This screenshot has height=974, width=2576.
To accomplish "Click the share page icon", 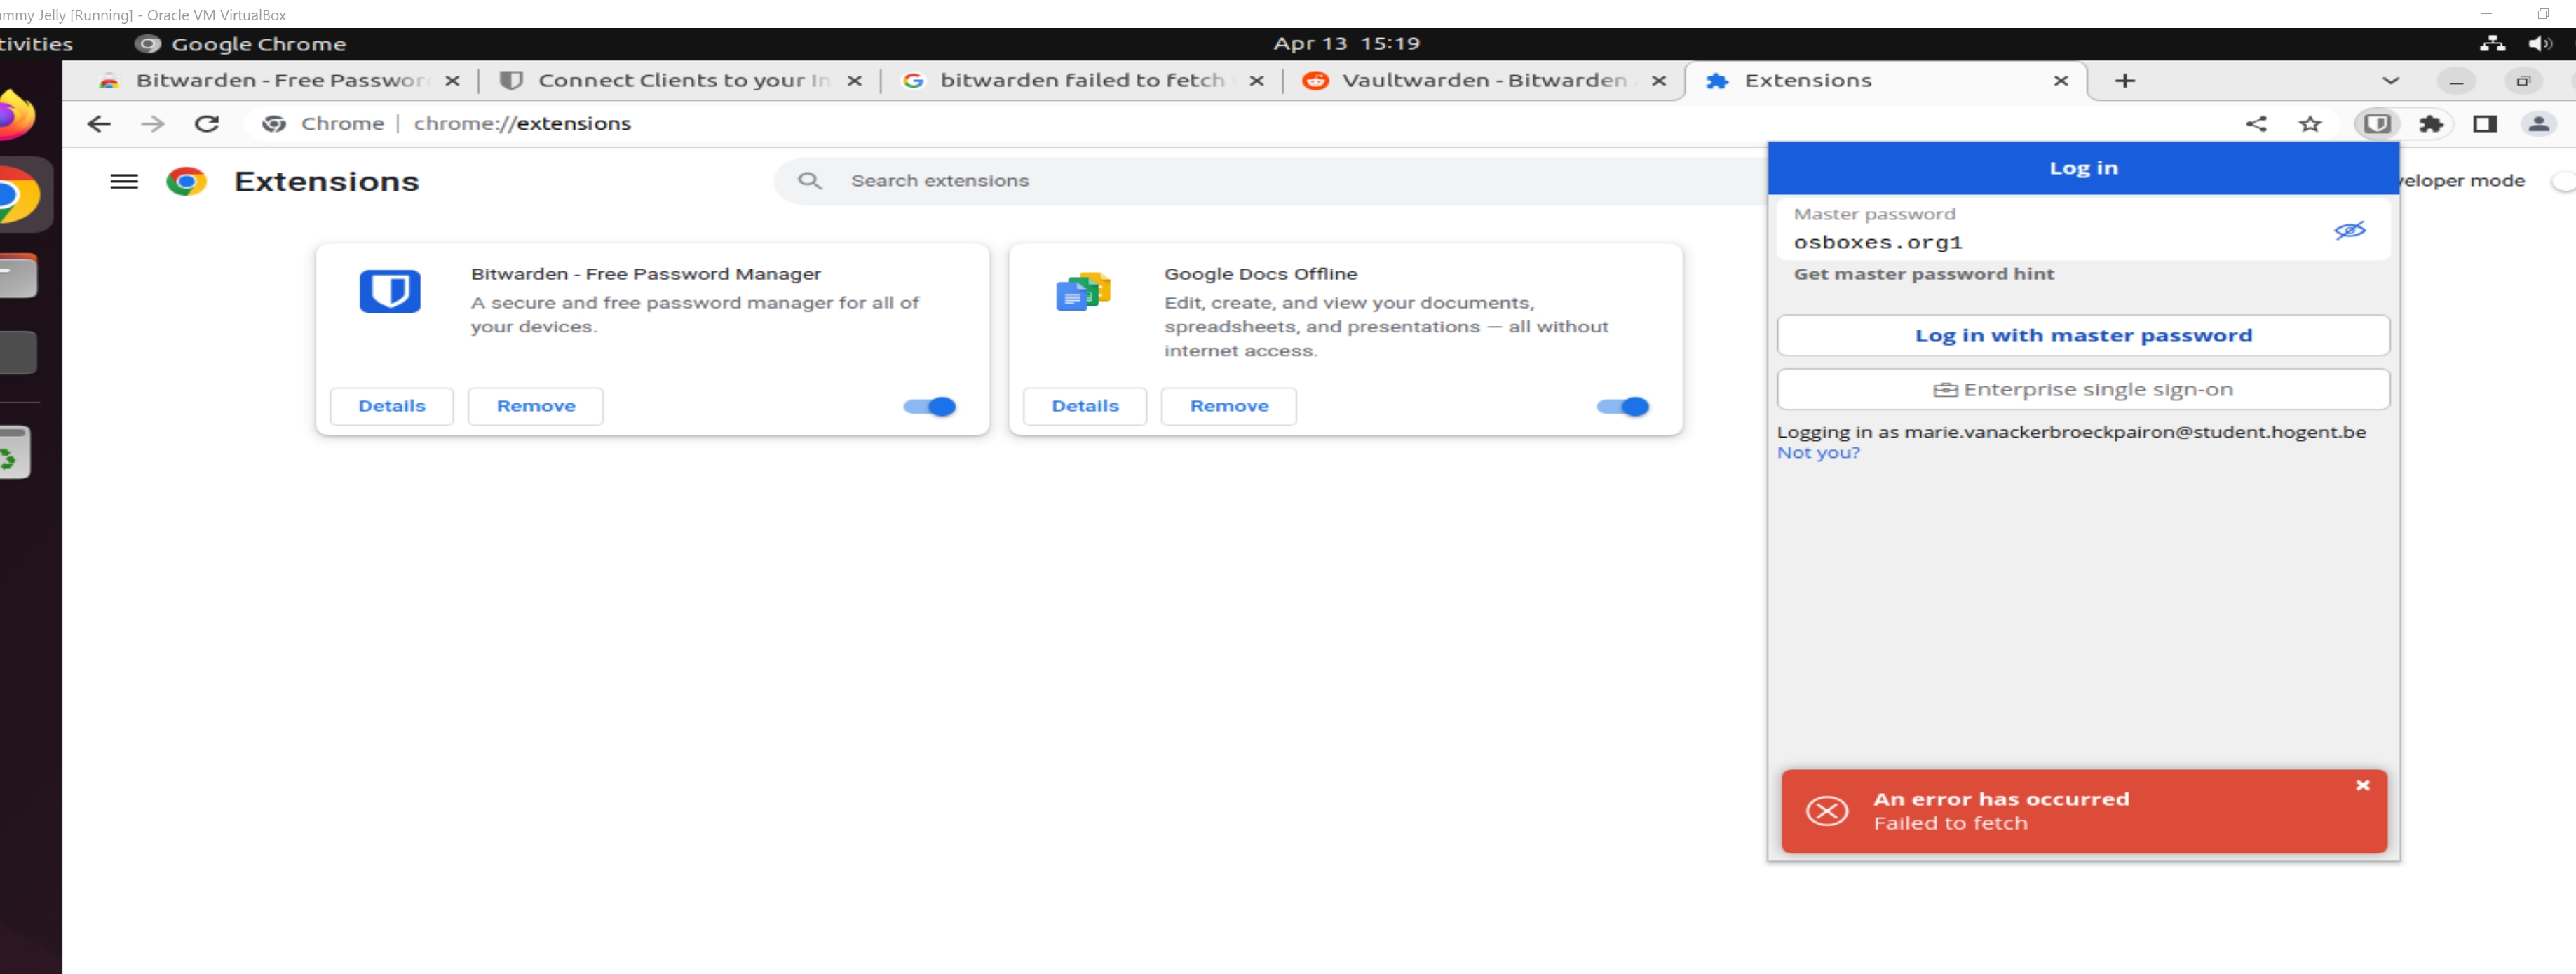I will pyautogui.click(x=2256, y=123).
